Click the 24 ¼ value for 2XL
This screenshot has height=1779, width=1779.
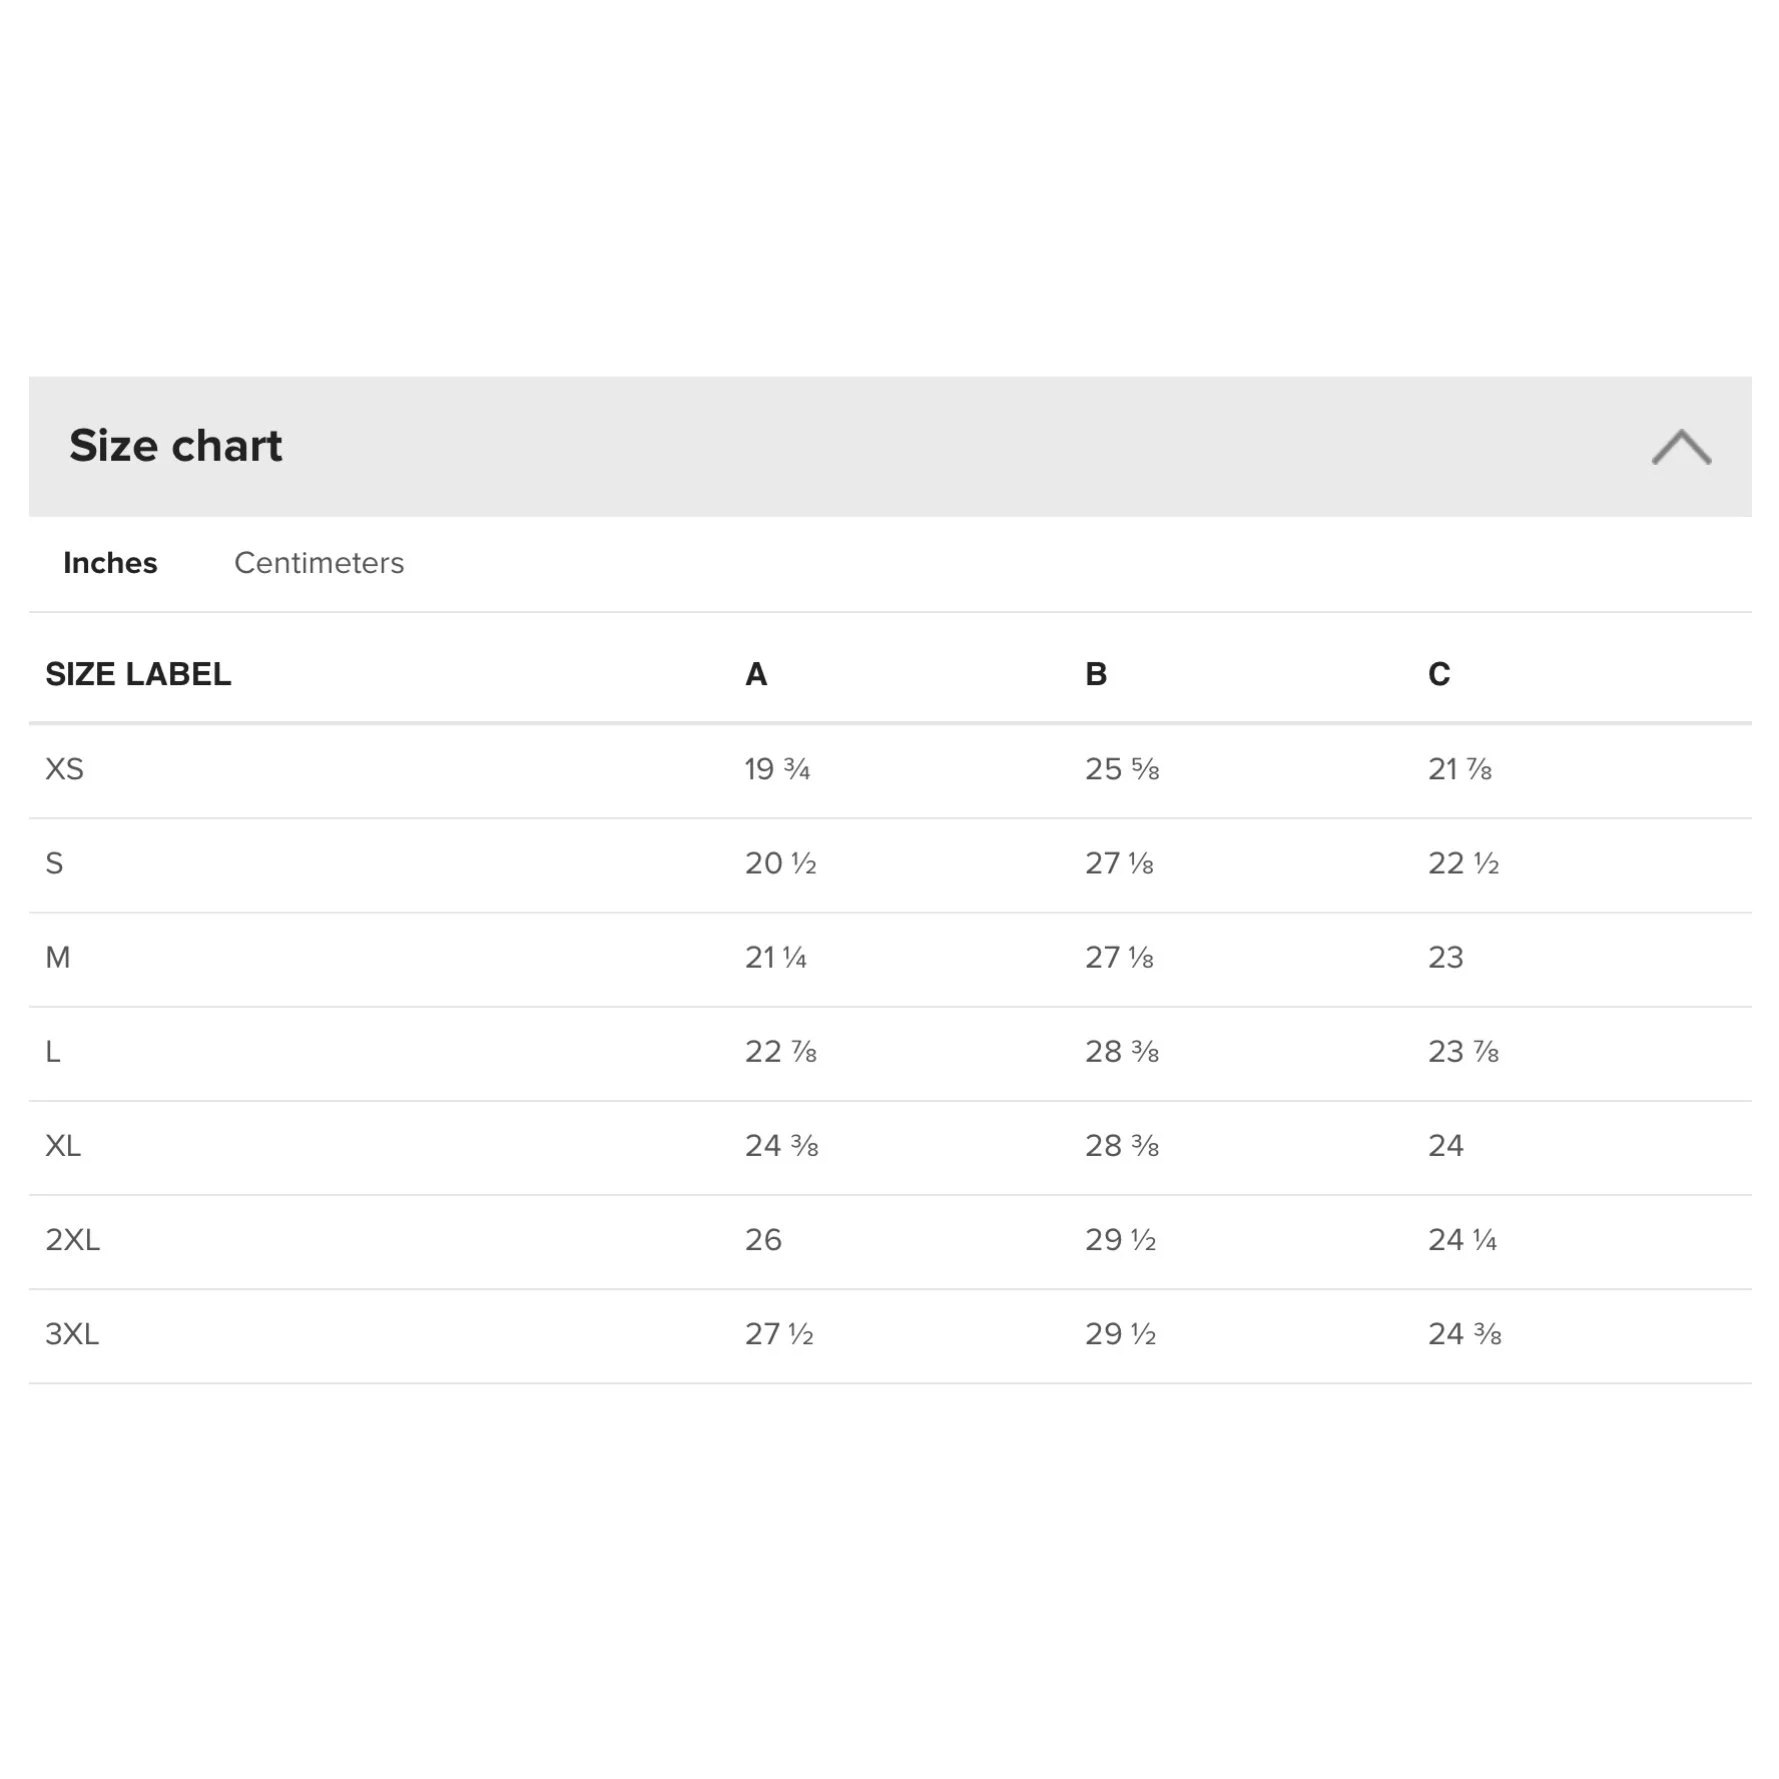pyautogui.click(x=1462, y=1240)
